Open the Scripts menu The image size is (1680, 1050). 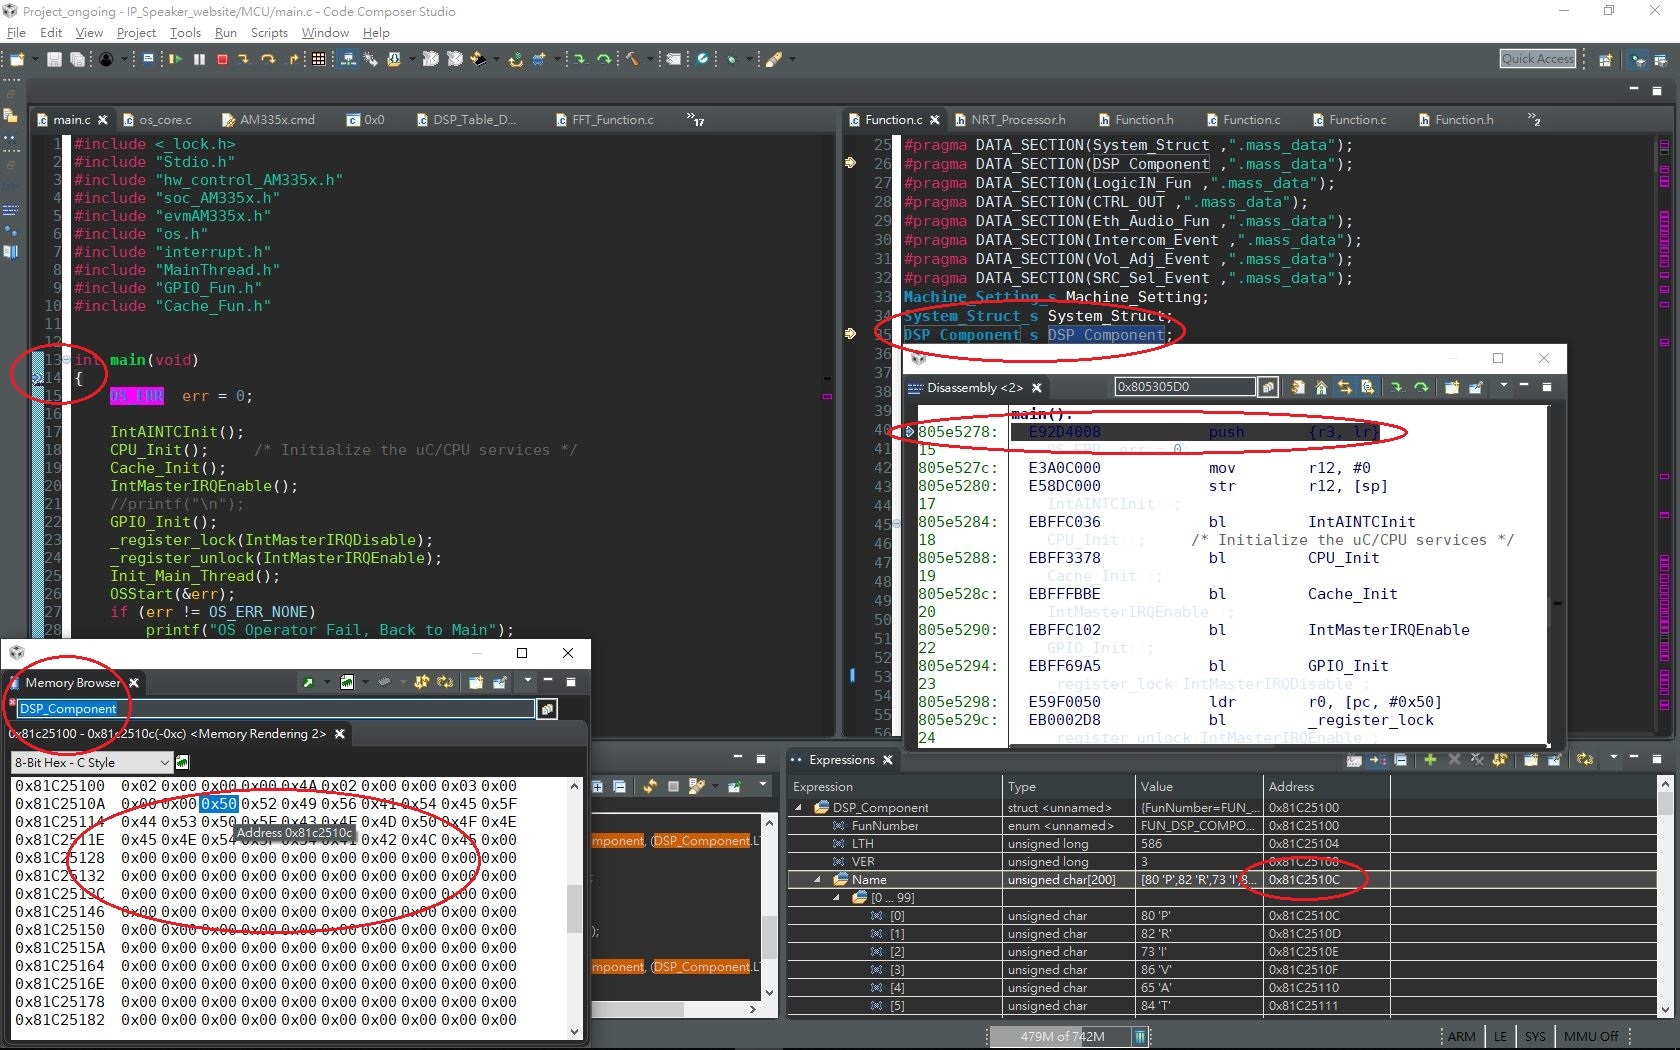269,32
